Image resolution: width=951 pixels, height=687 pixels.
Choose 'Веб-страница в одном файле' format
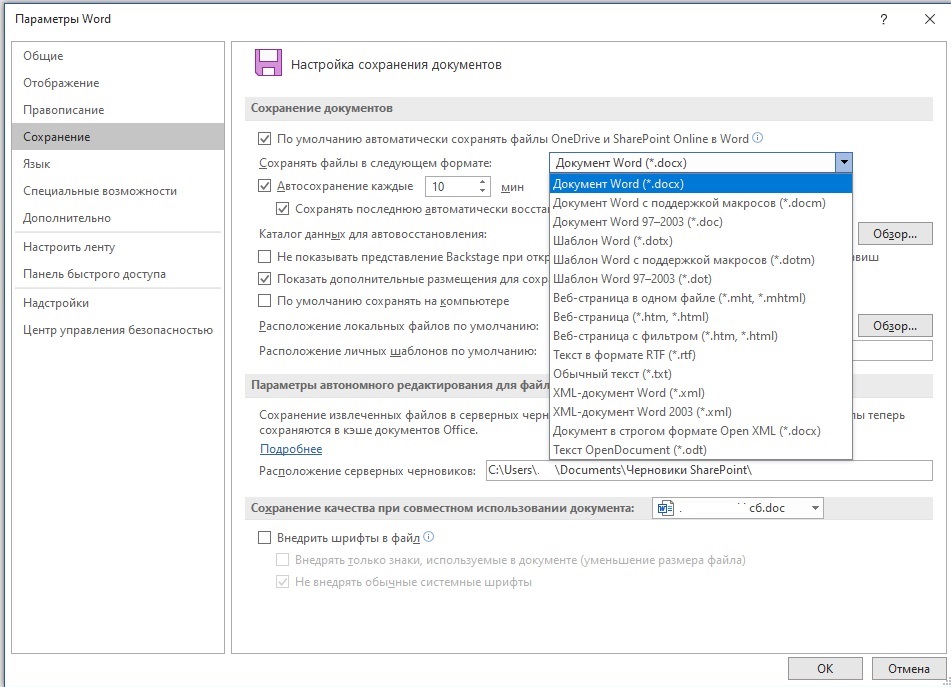click(701, 298)
